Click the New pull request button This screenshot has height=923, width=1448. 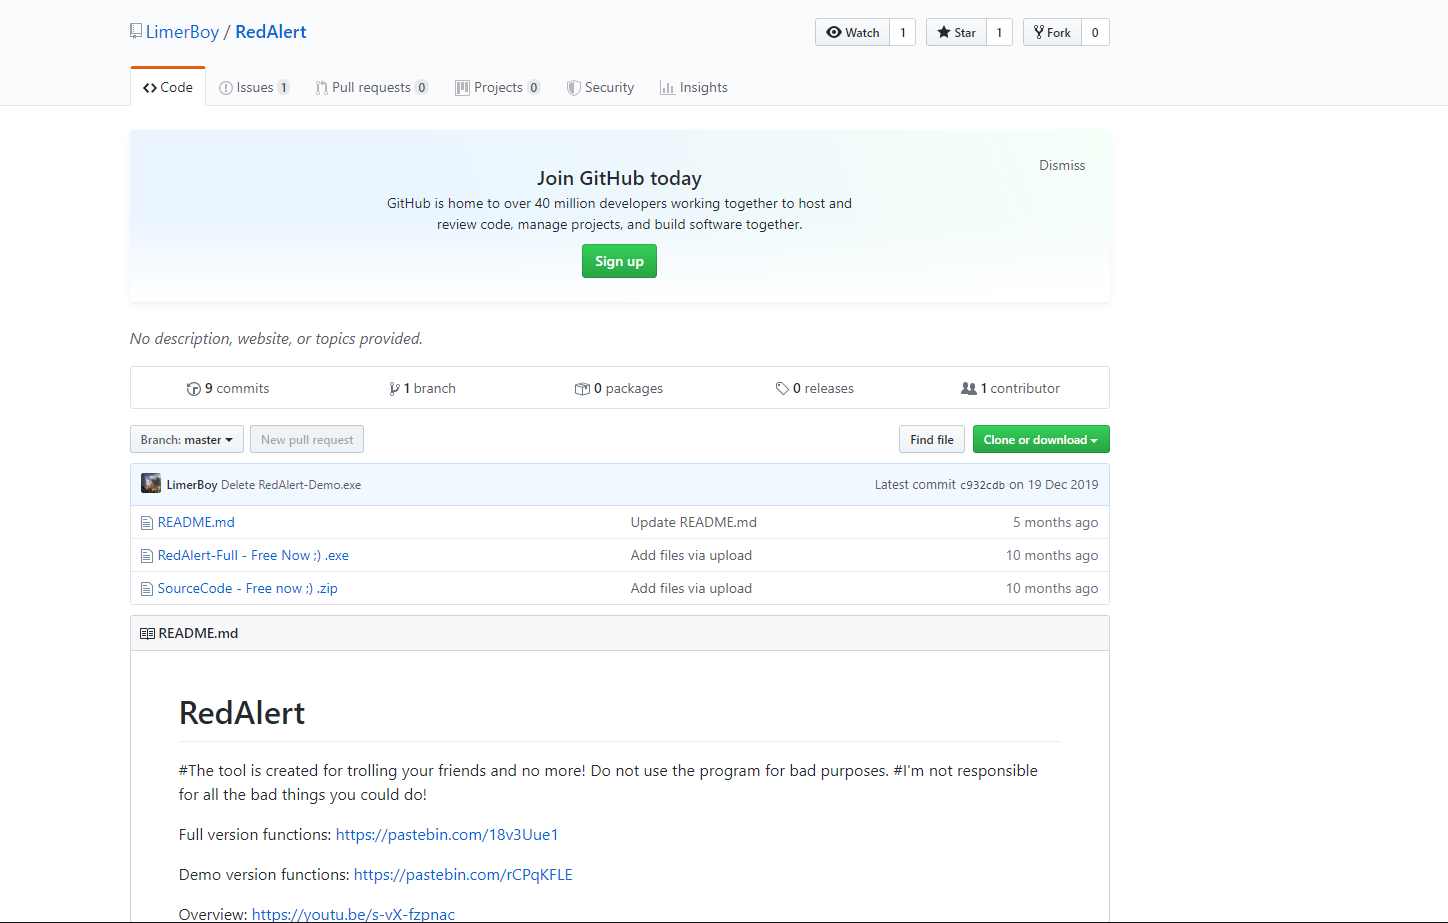[307, 440]
